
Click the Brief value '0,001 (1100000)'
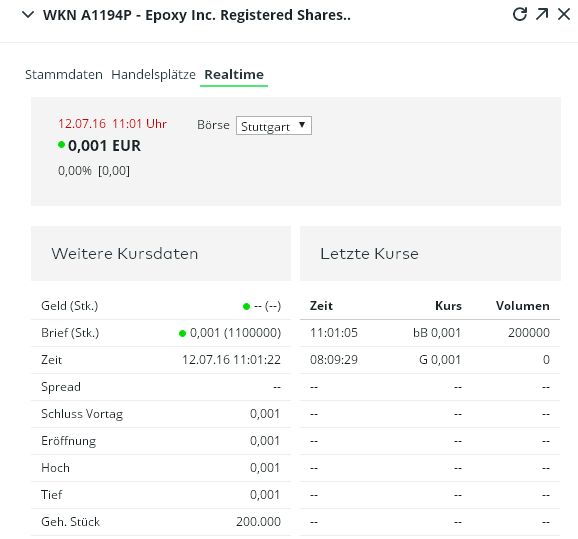click(235, 333)
